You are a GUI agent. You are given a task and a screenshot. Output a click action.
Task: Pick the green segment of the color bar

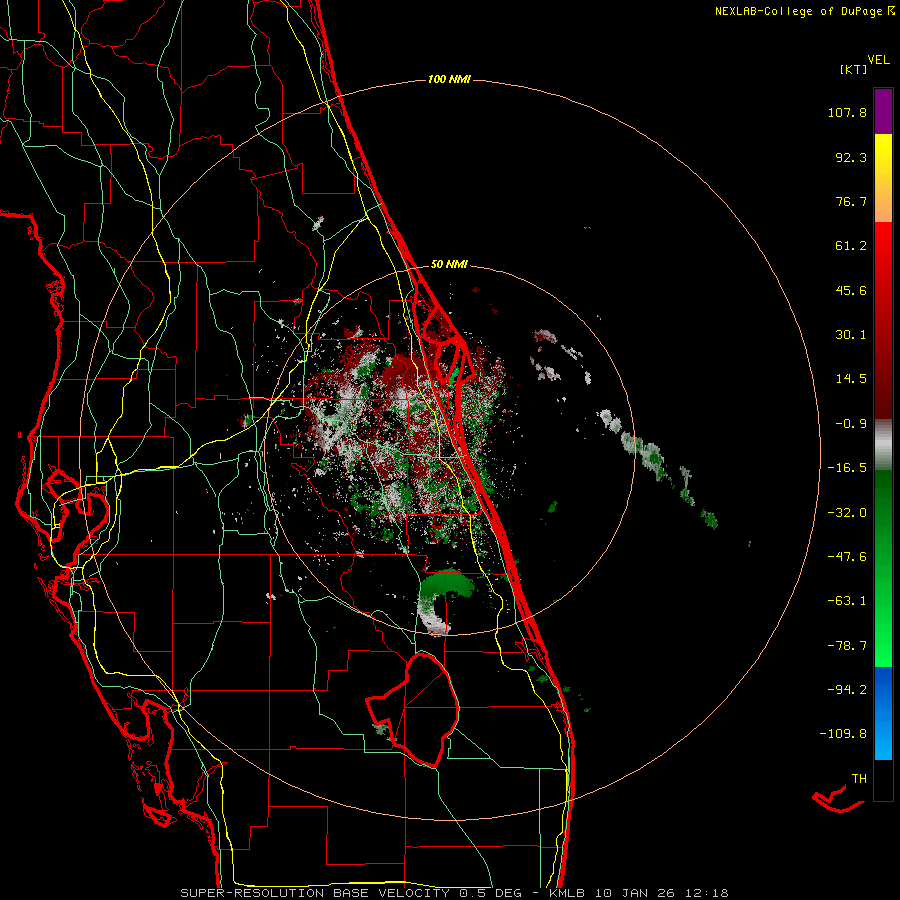click(883, 568)
